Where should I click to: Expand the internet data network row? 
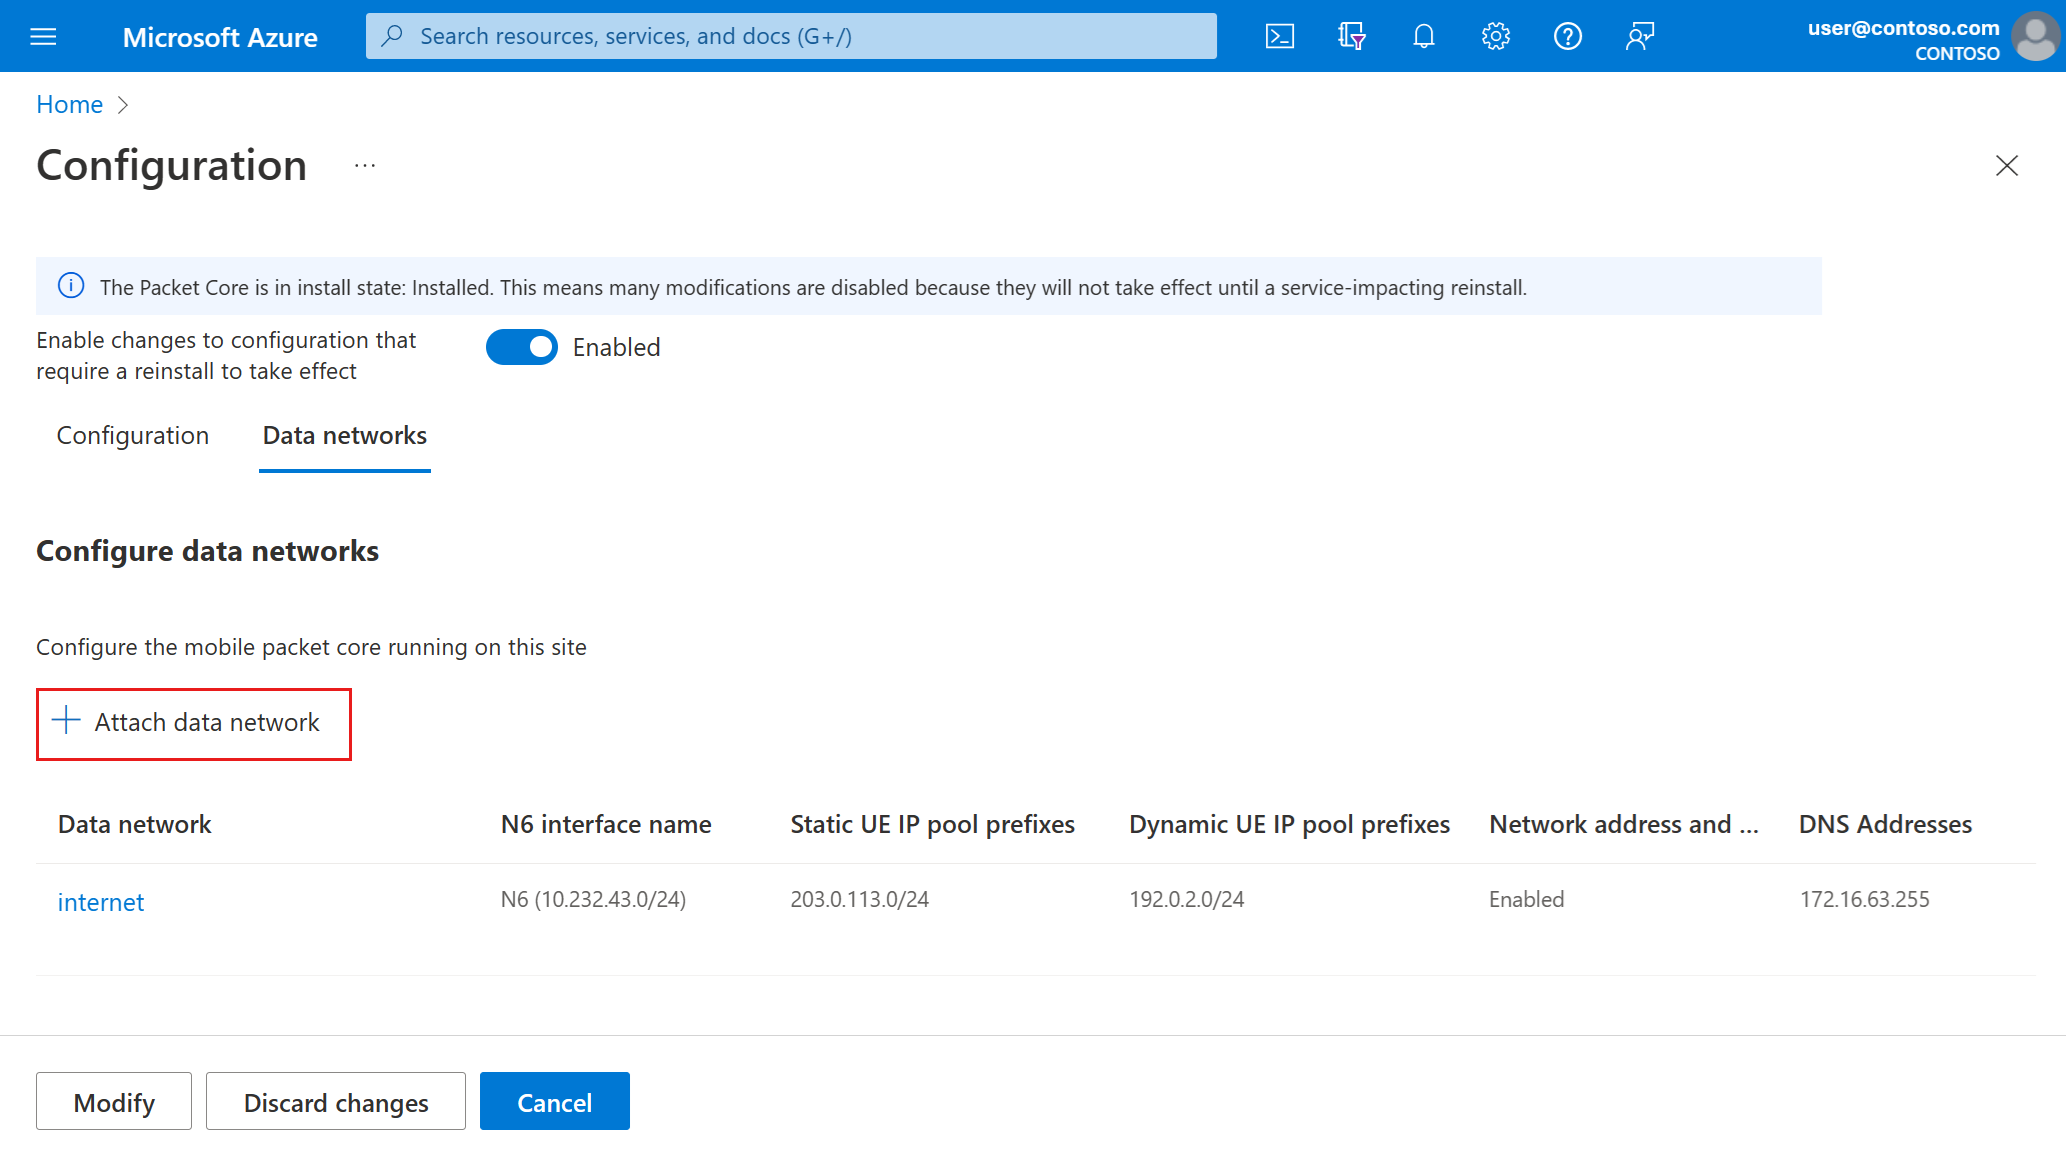pos(99,899)
